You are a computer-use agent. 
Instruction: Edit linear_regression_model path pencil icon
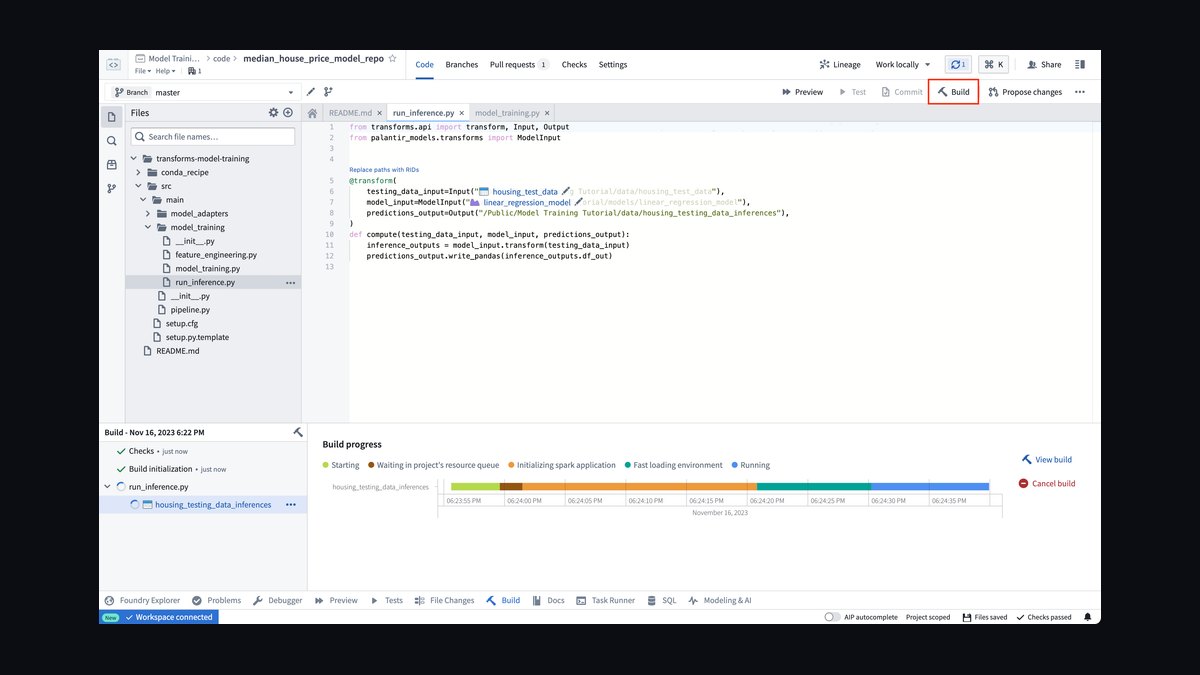578,202
